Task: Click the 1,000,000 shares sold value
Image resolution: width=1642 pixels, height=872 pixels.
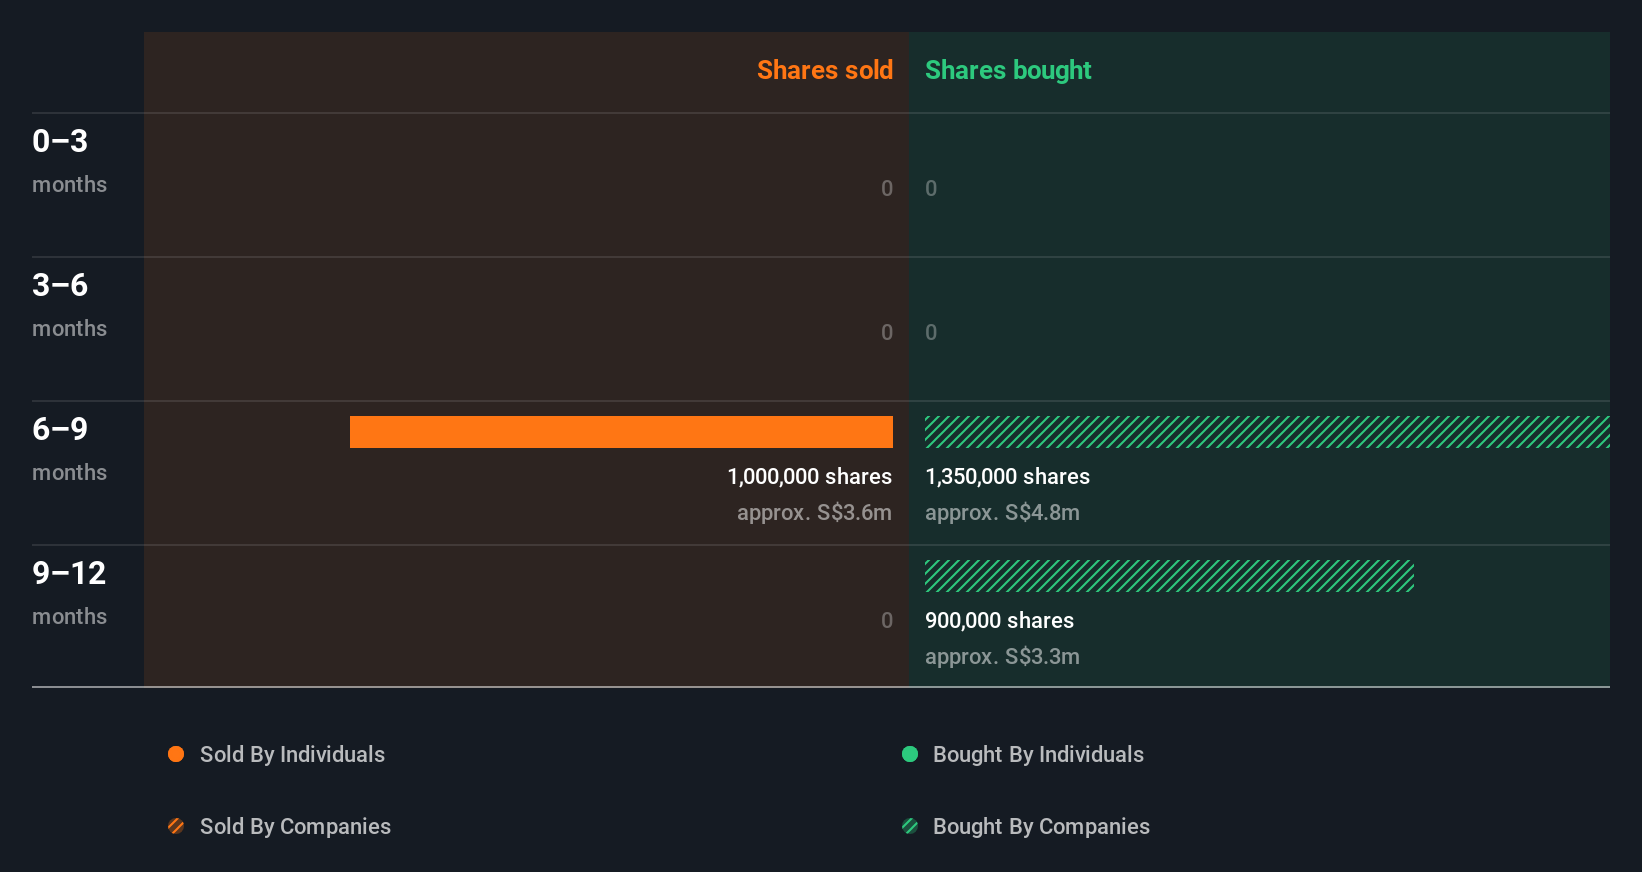Action: coord(809,477)
